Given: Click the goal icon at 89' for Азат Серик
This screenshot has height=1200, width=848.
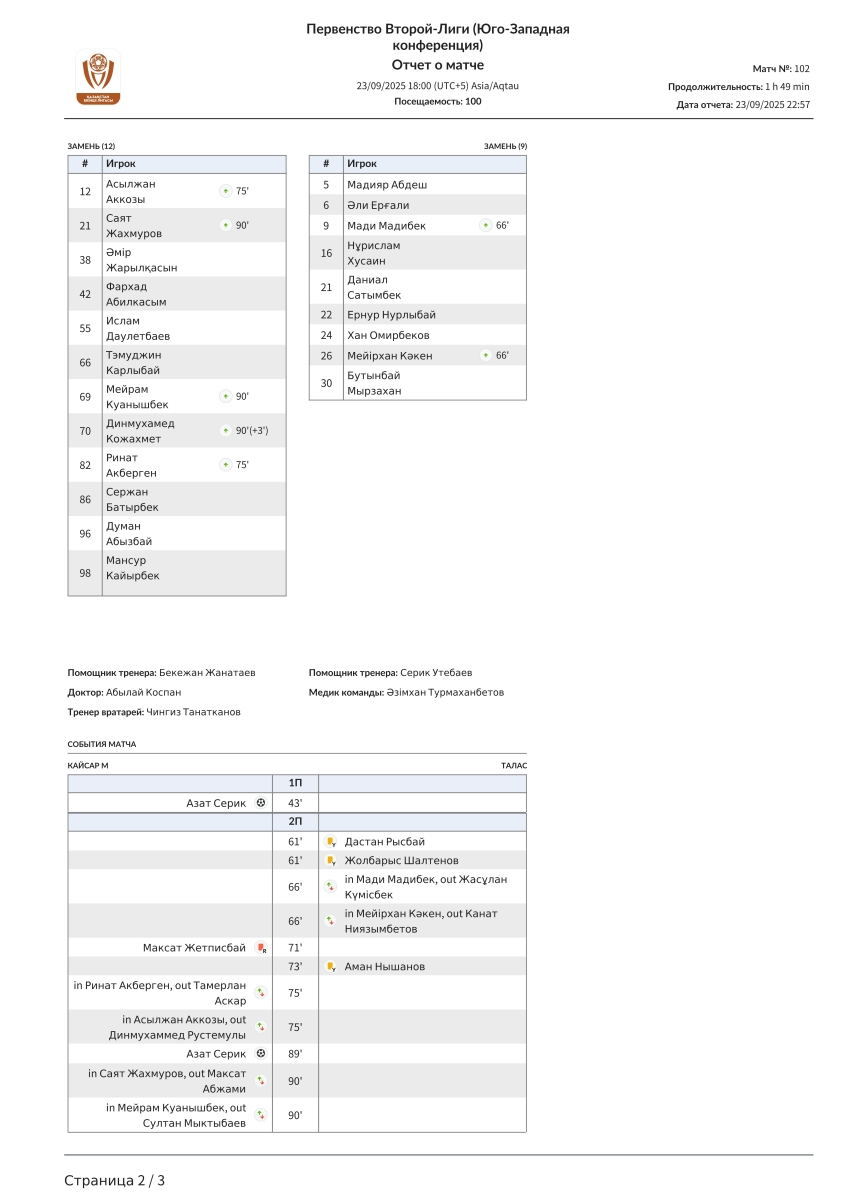Looking at the screenshot, I should point(261,1053).
